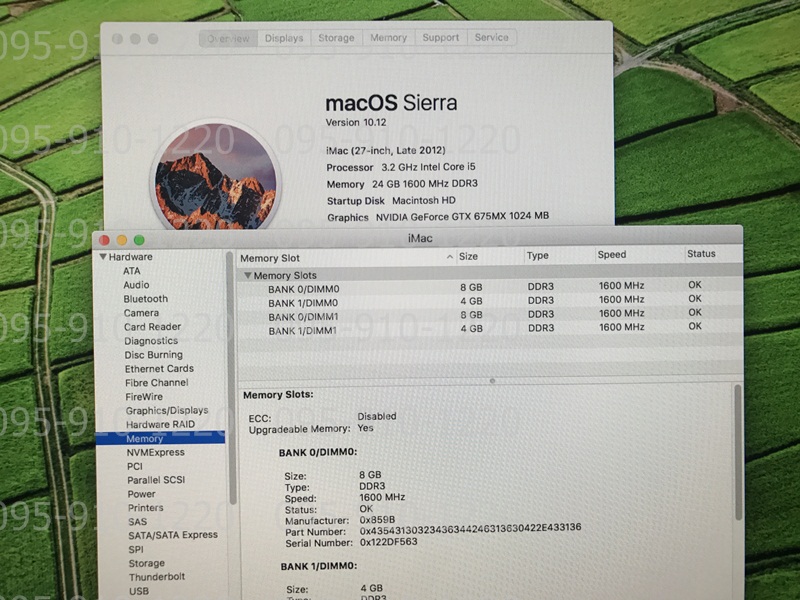Switch to the Overview tab in About This Mac
This screenshot has height=600, width=800.
[228, 38]
